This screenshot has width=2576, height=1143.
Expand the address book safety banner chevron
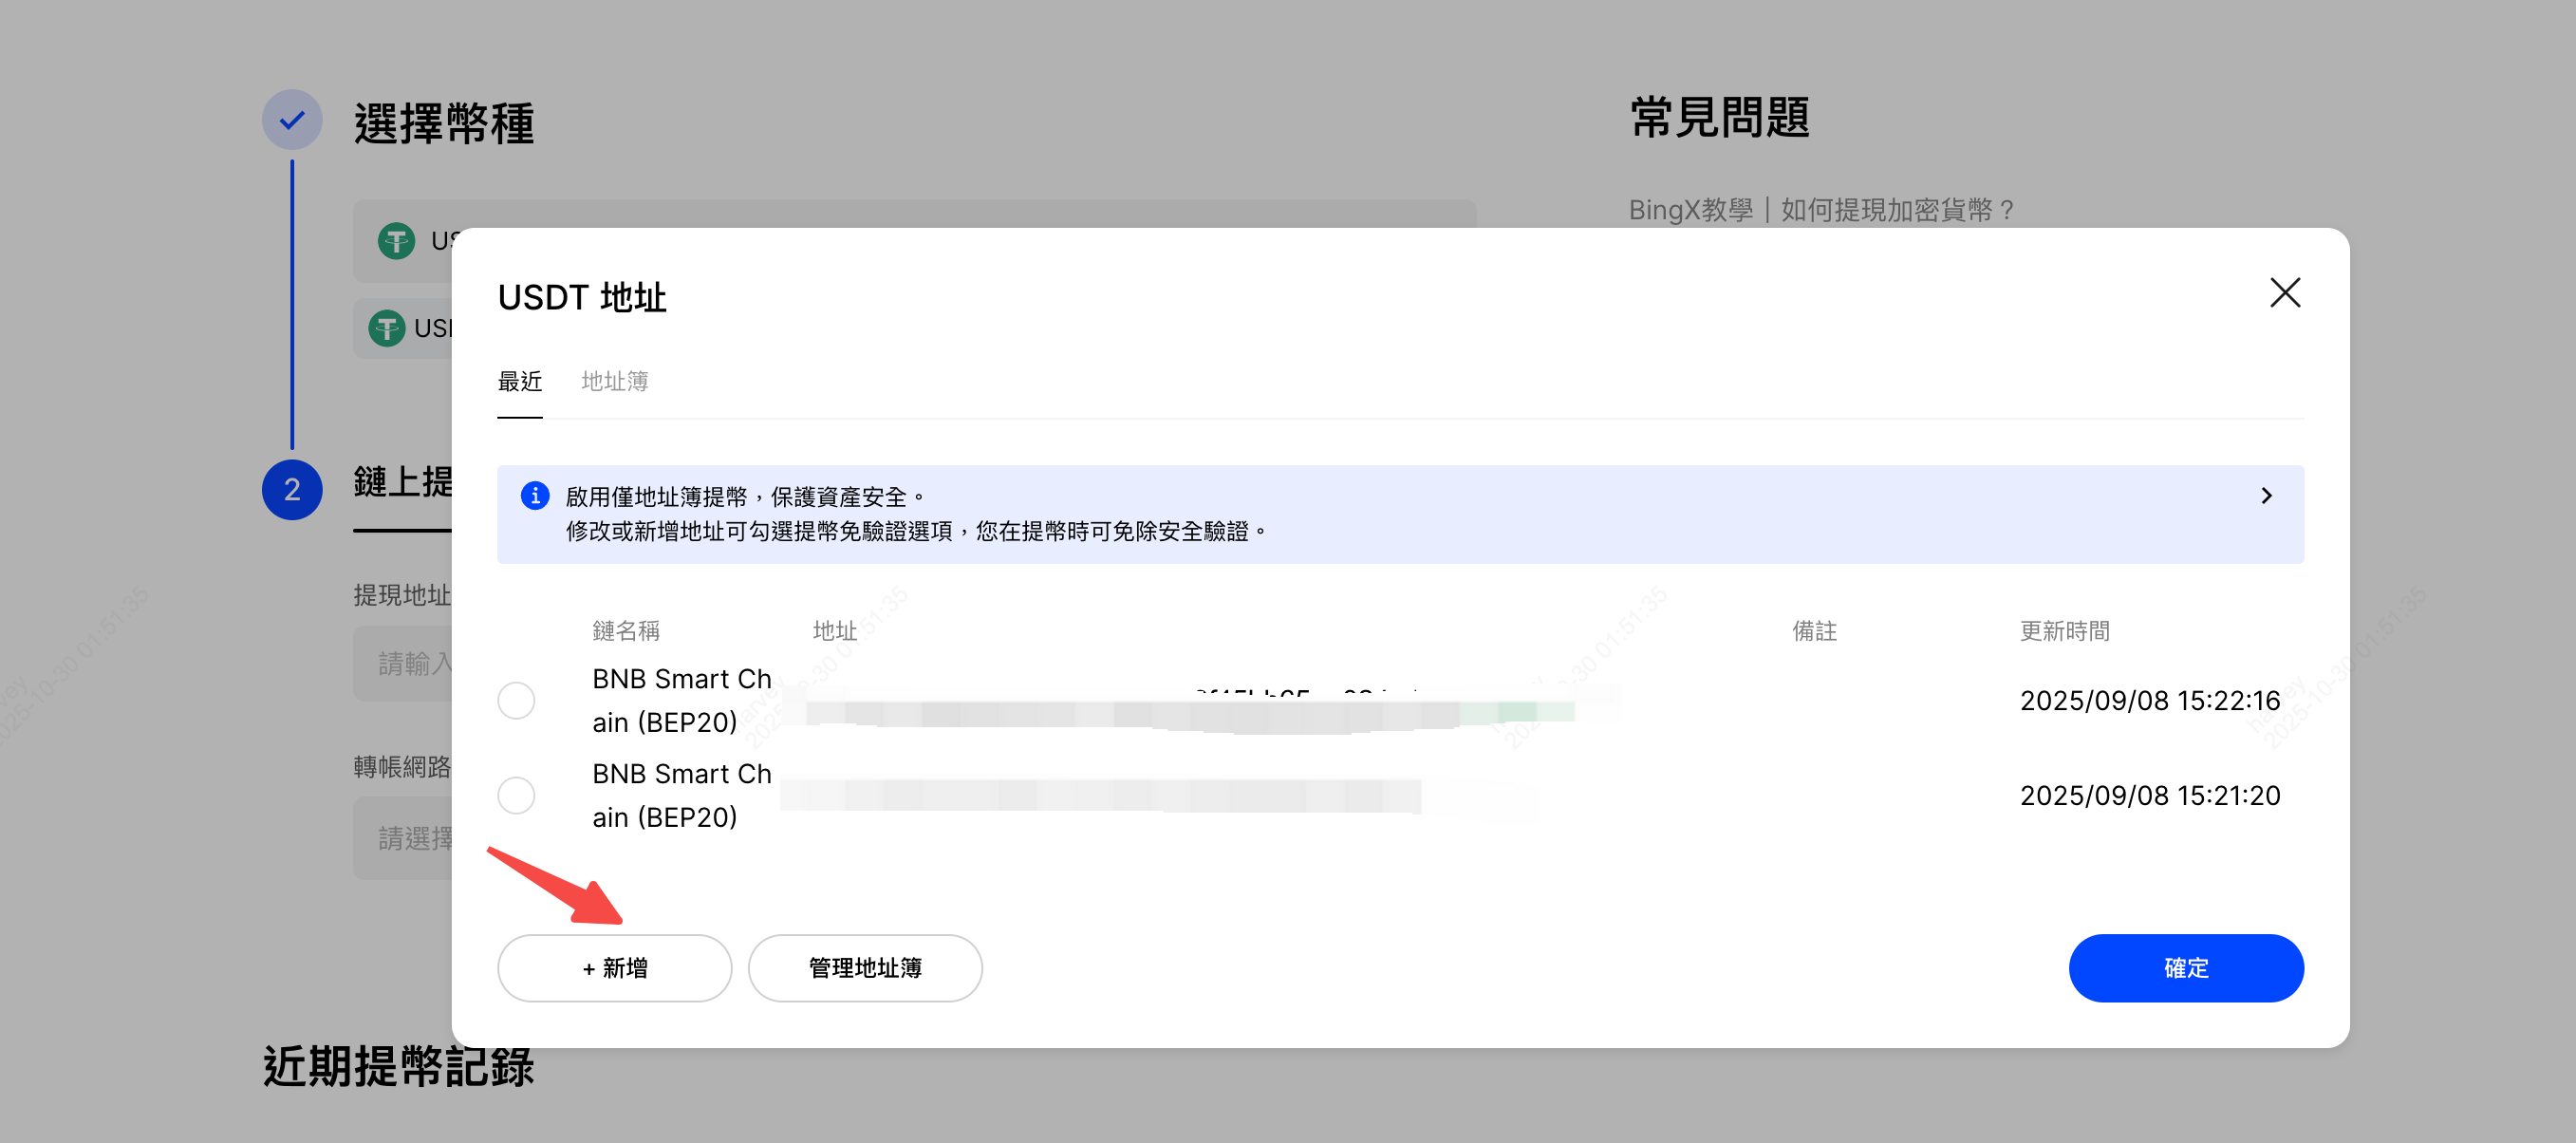tap(2267, 496)
